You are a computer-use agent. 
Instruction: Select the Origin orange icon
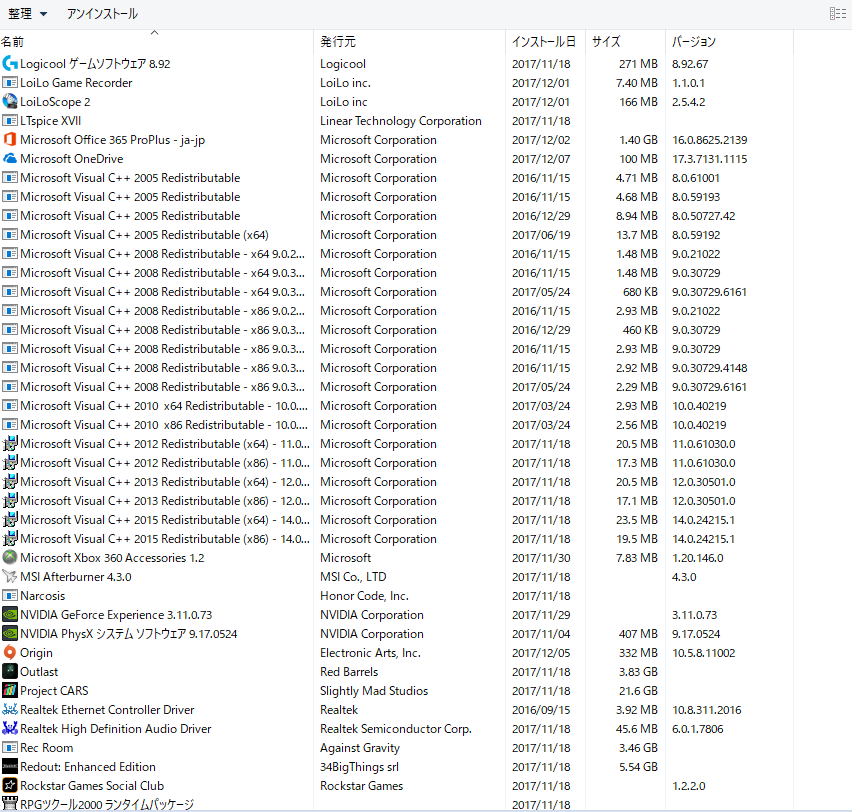tap(10, 653)
